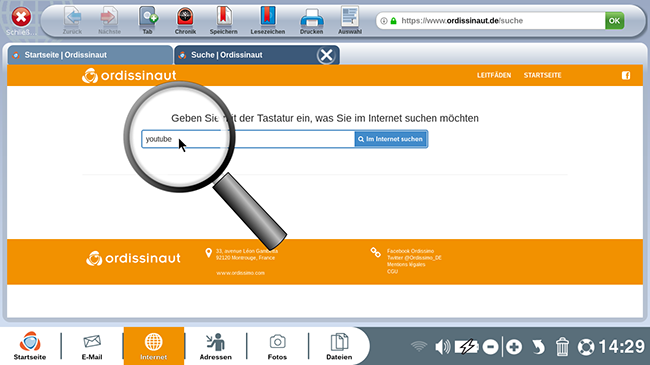This screenshot has width=650, height=365.
Task: Click the minus zoom-out icon
Action: (x=490, y=347)
